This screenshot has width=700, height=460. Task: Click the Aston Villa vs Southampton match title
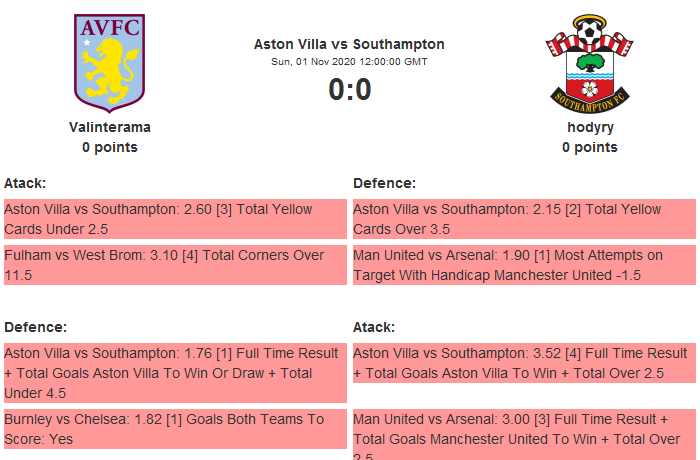tap(349, 44)
